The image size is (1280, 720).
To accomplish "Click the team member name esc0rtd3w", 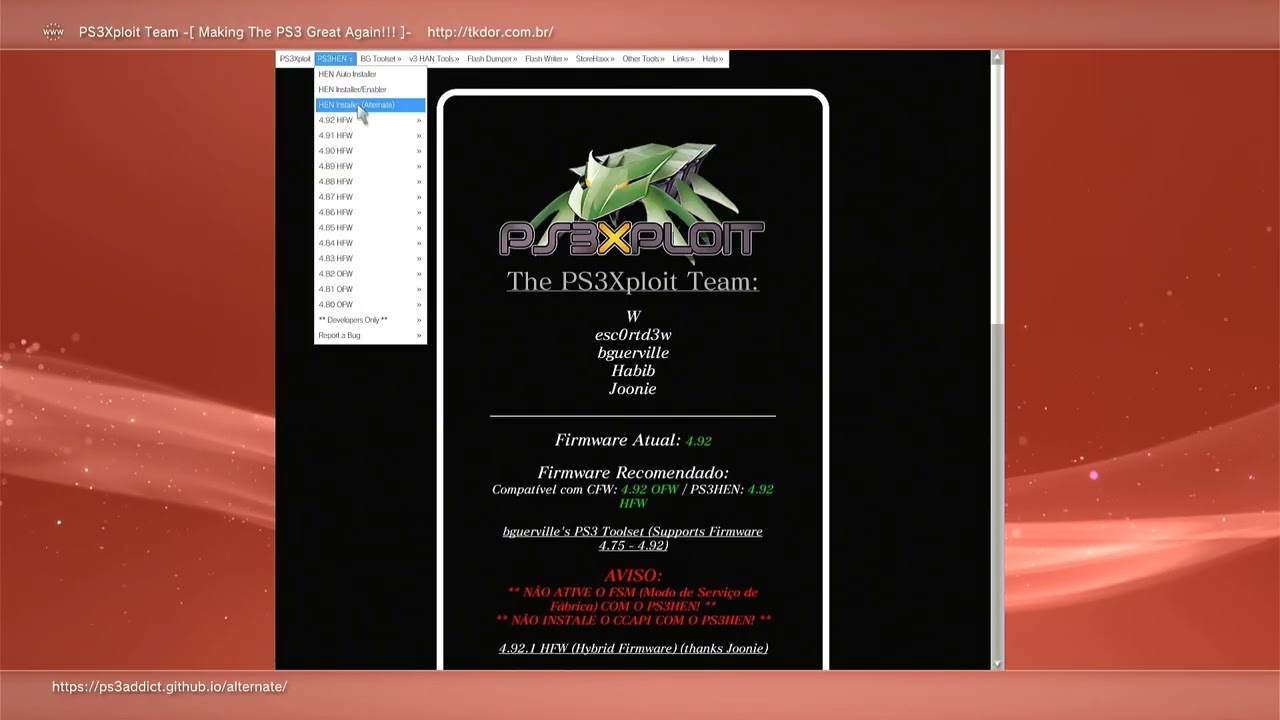I will pos(632,335).
